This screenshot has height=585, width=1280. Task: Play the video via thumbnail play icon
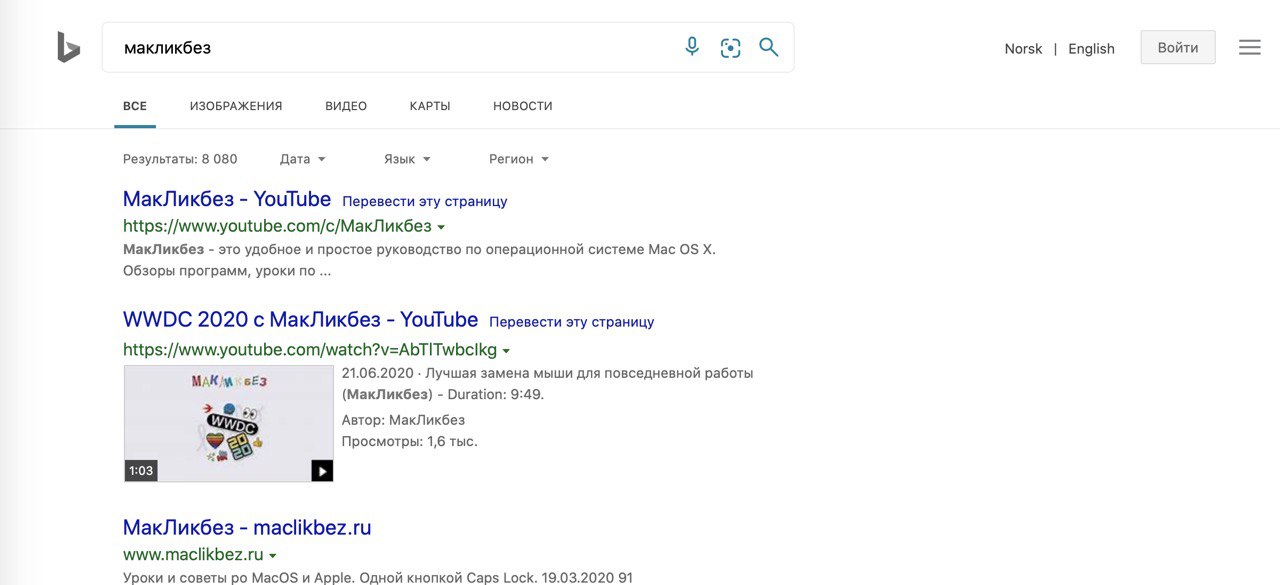pyautogui.click(x=322, y=470)
